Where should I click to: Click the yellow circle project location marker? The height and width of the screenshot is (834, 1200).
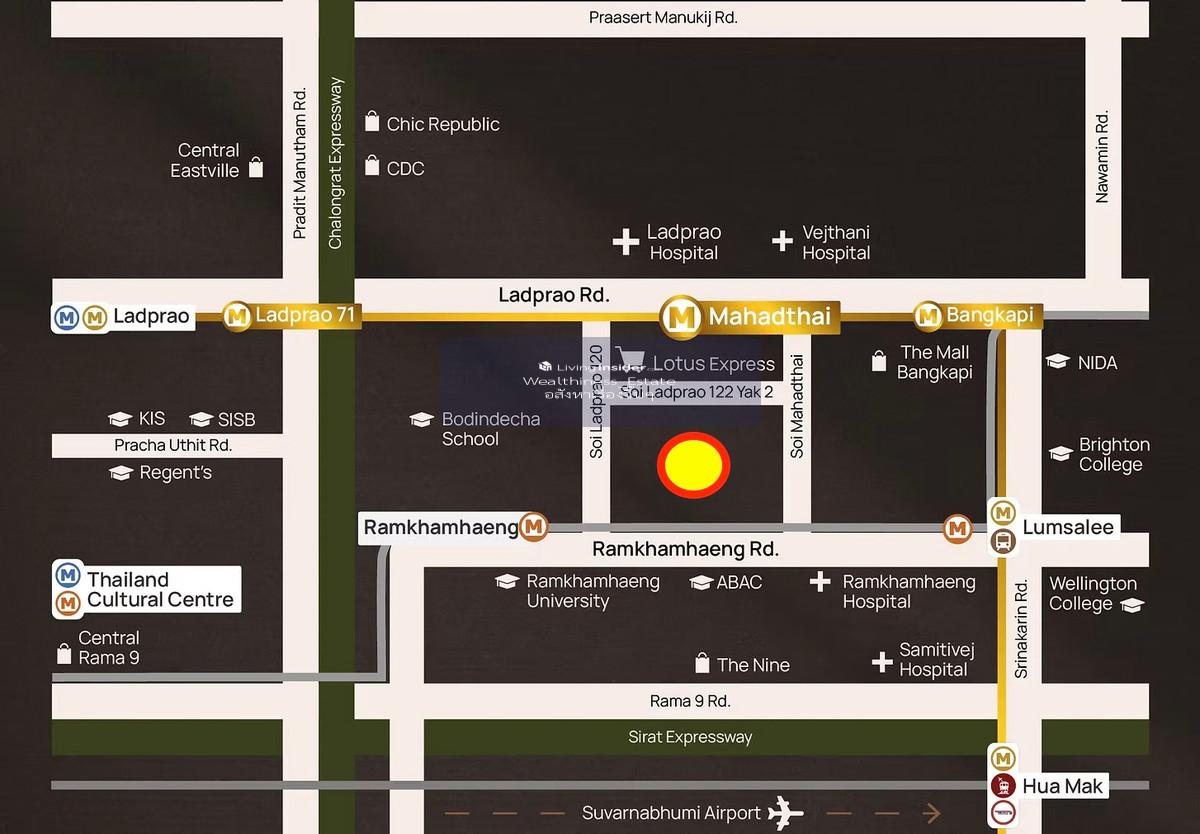[x=693, y=465]
